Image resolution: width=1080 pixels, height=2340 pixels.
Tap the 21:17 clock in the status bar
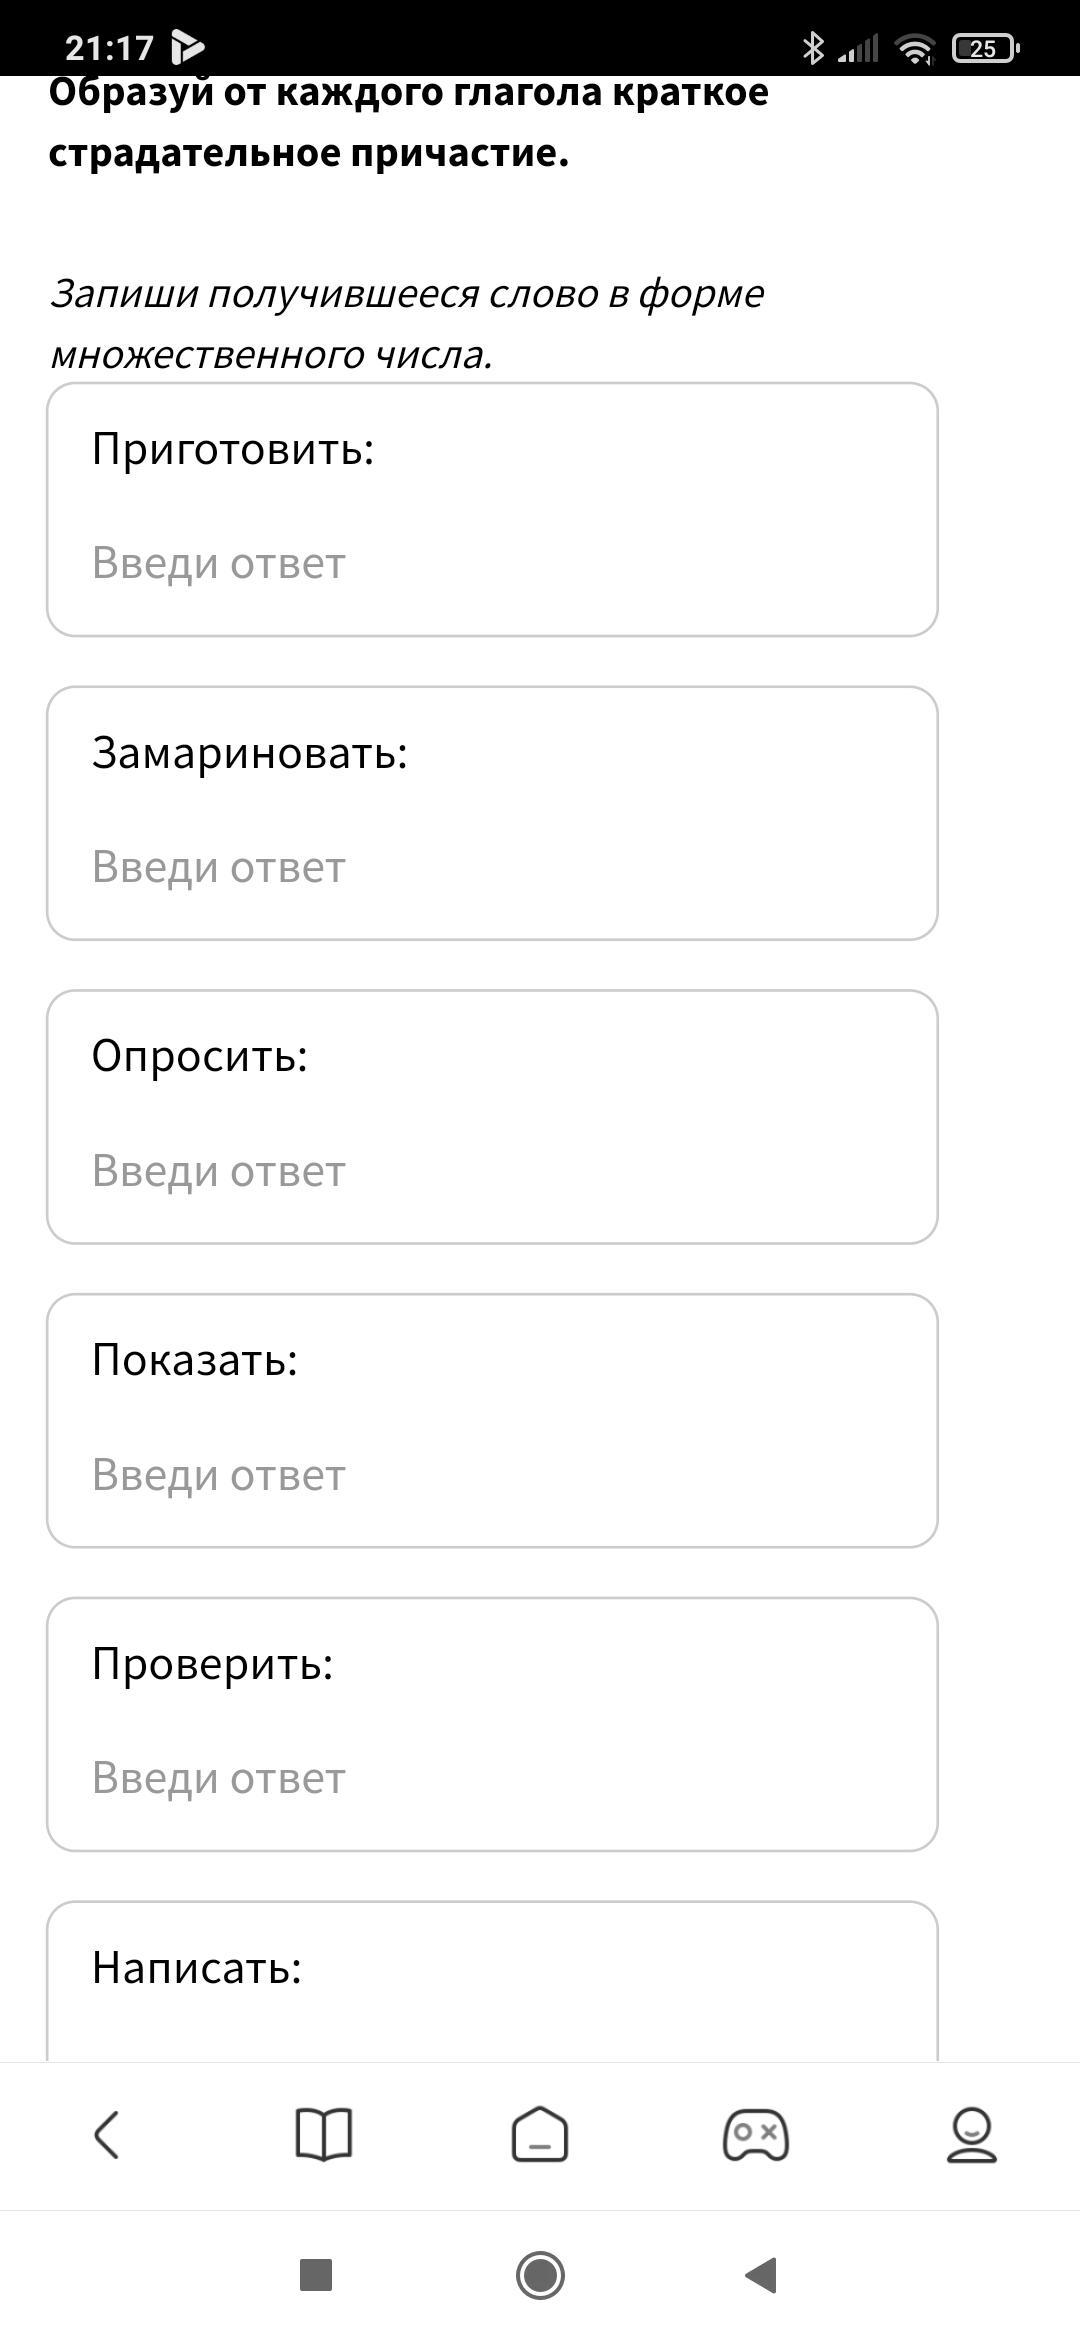pos(109,48)
